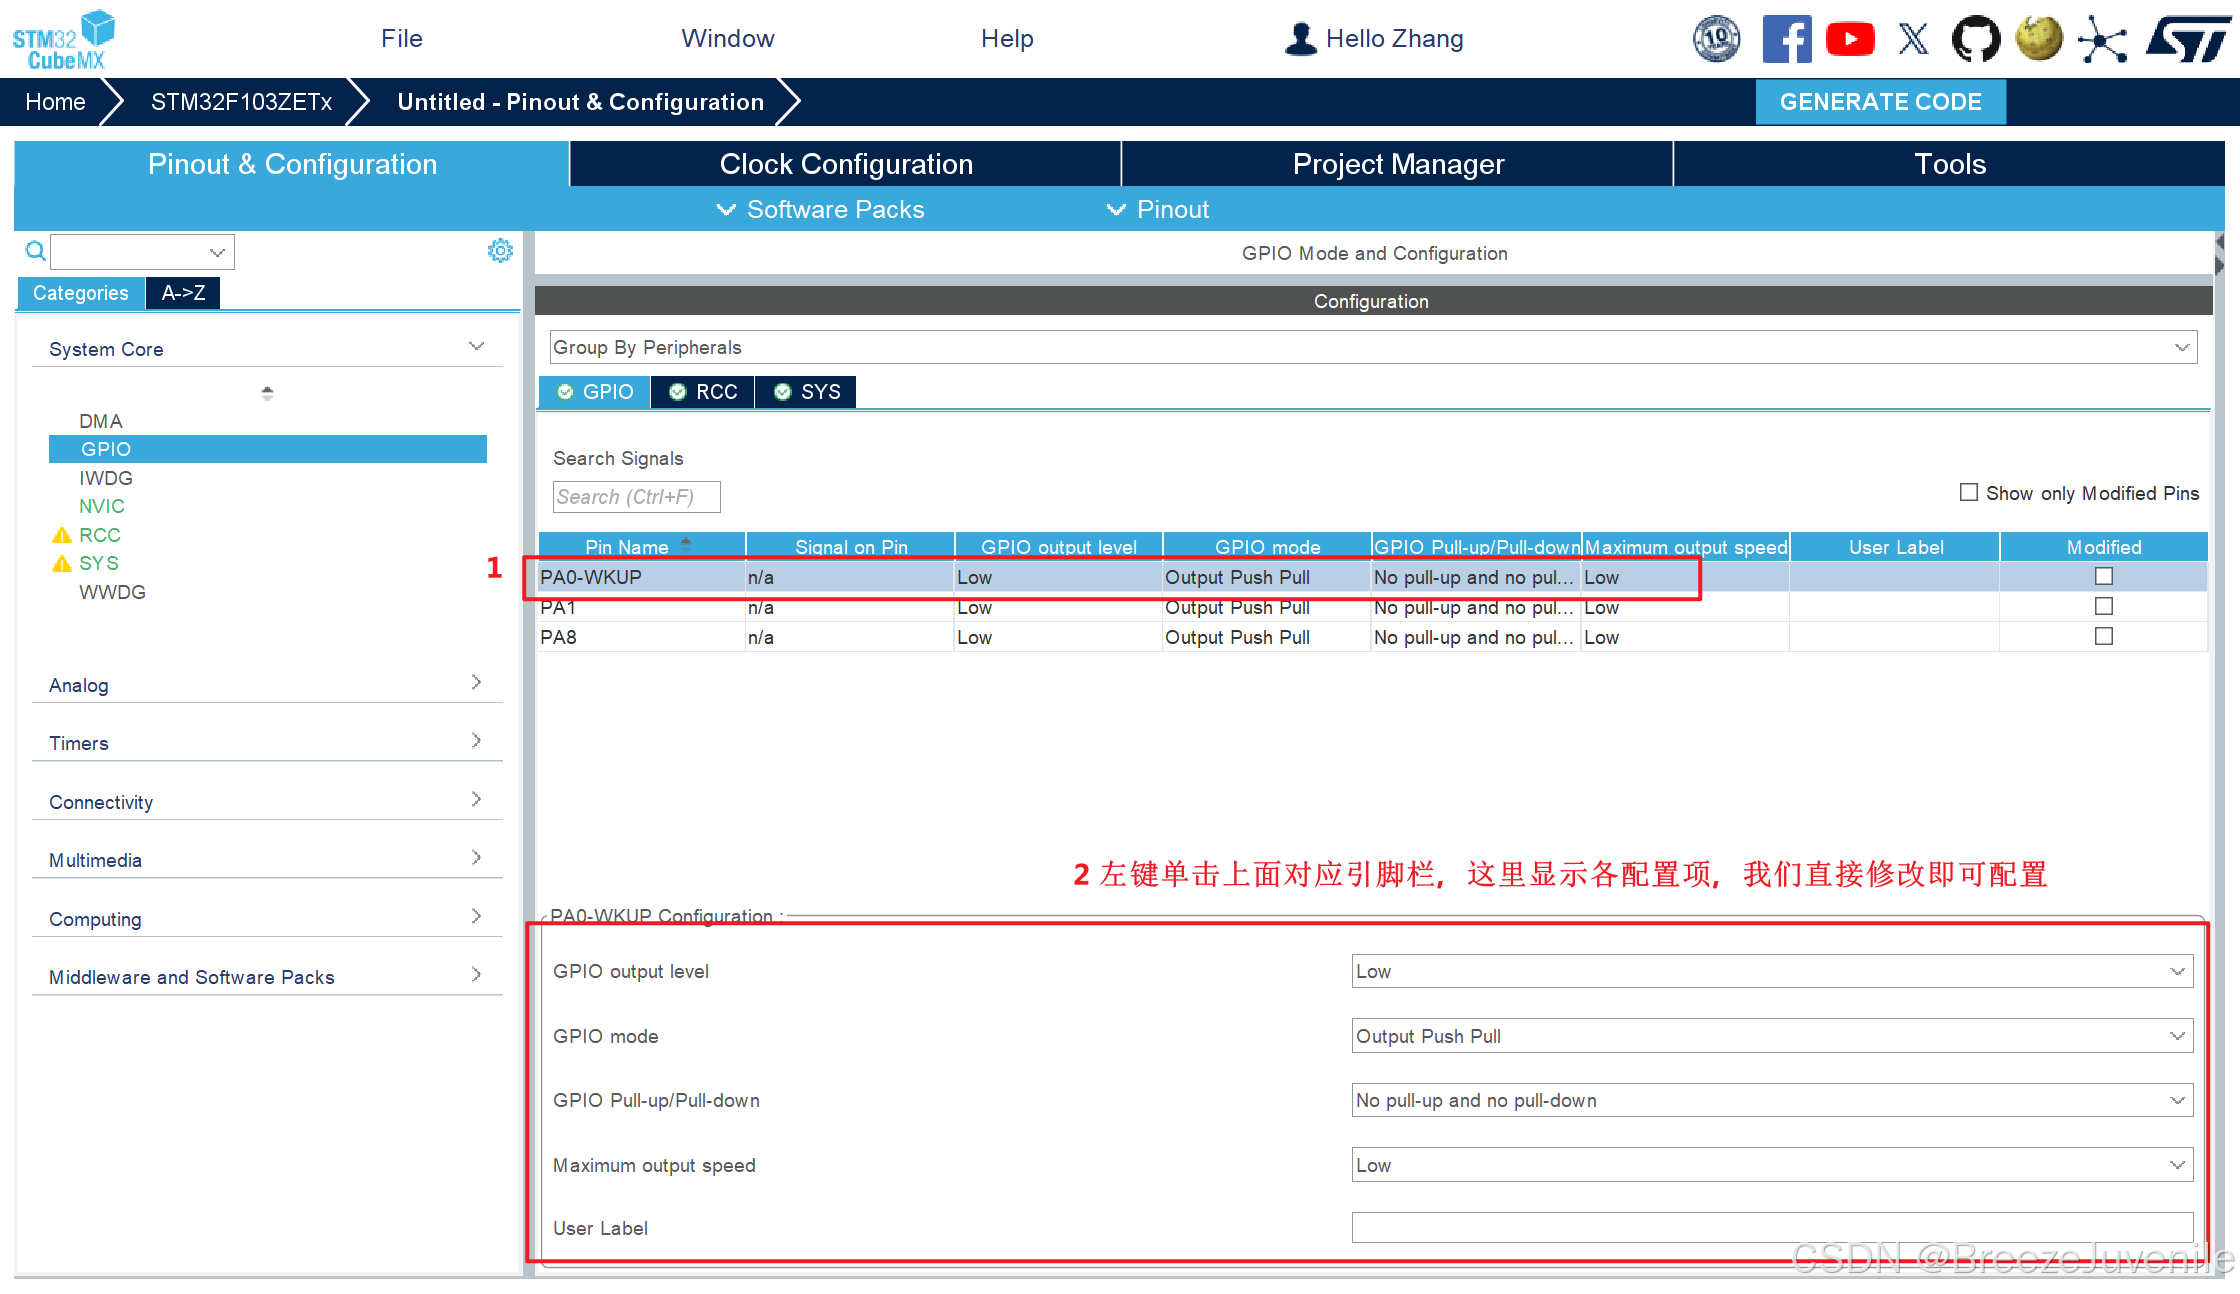Open the GPIO mode dropdown
This screenshot has width=2240, height=1294.
[1771, 1036]
